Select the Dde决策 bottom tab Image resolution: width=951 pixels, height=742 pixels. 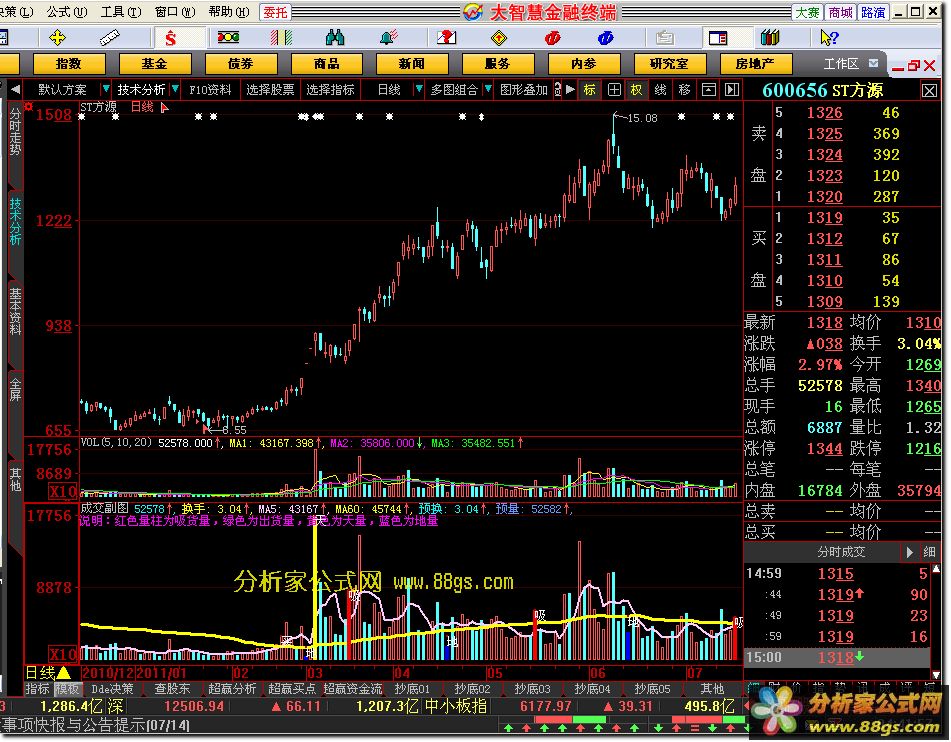[x=112, y=689]
